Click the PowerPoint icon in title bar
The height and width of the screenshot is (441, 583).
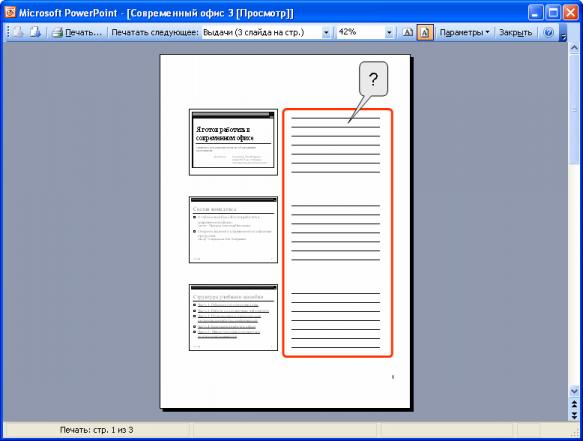tap(10, 13)
